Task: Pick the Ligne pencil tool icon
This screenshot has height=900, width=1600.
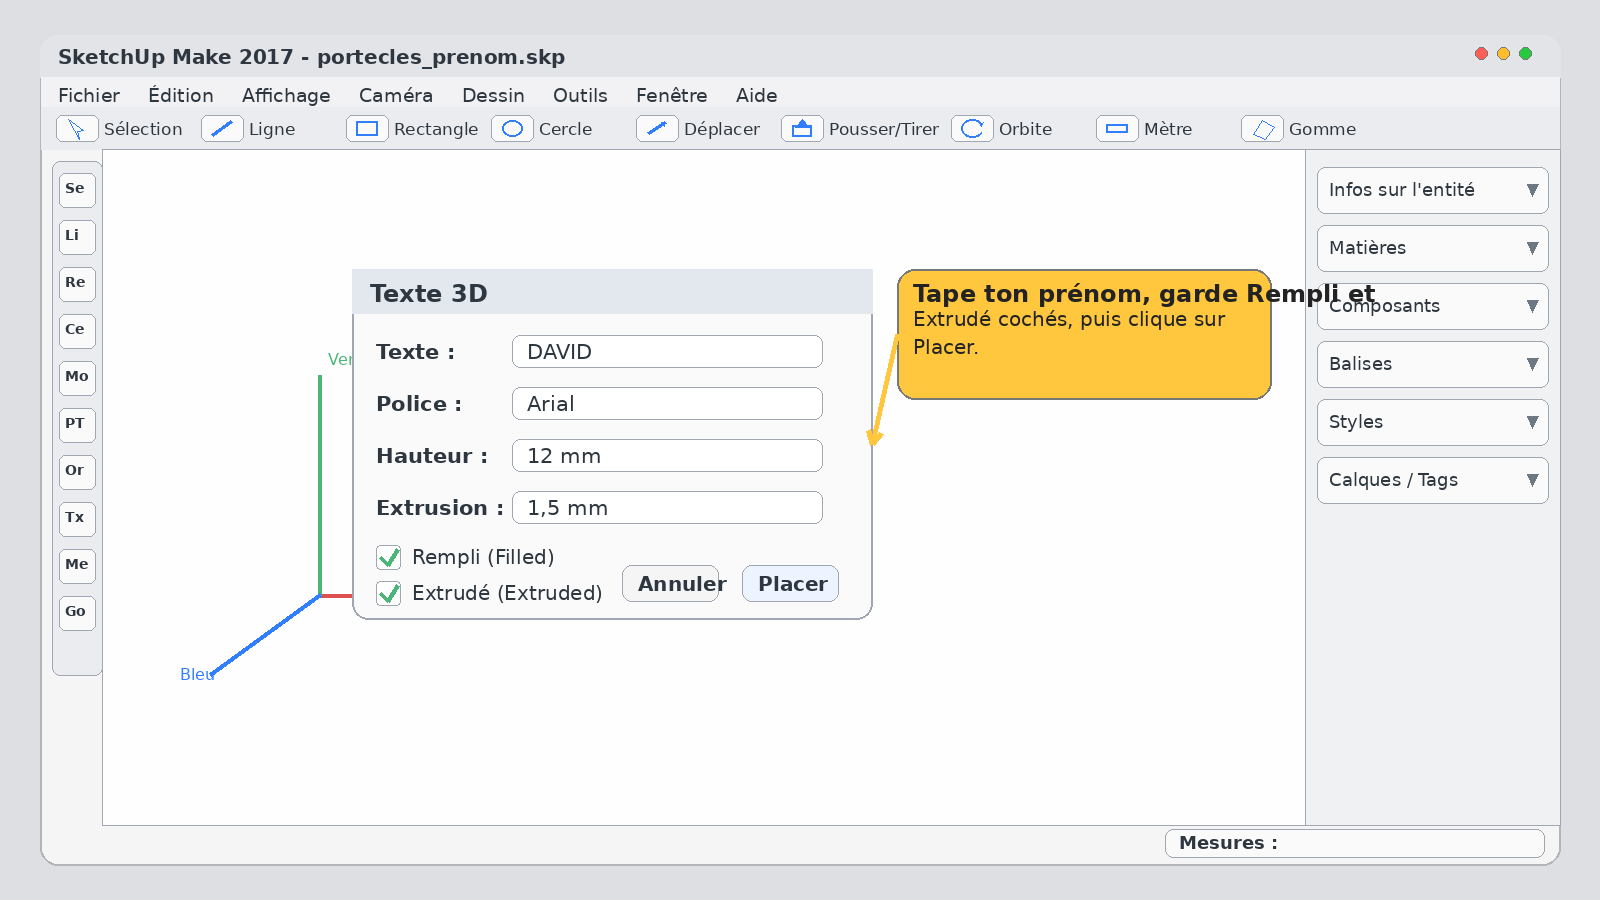Action: (222, 129)
